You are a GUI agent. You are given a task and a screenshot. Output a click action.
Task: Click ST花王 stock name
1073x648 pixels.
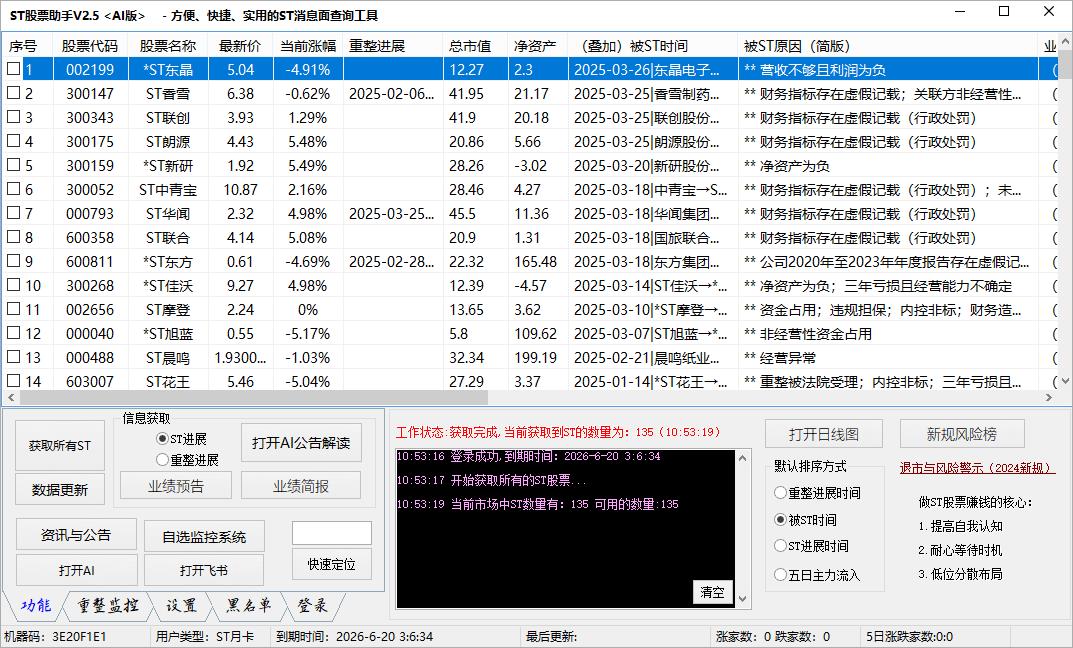pos(168,381)
